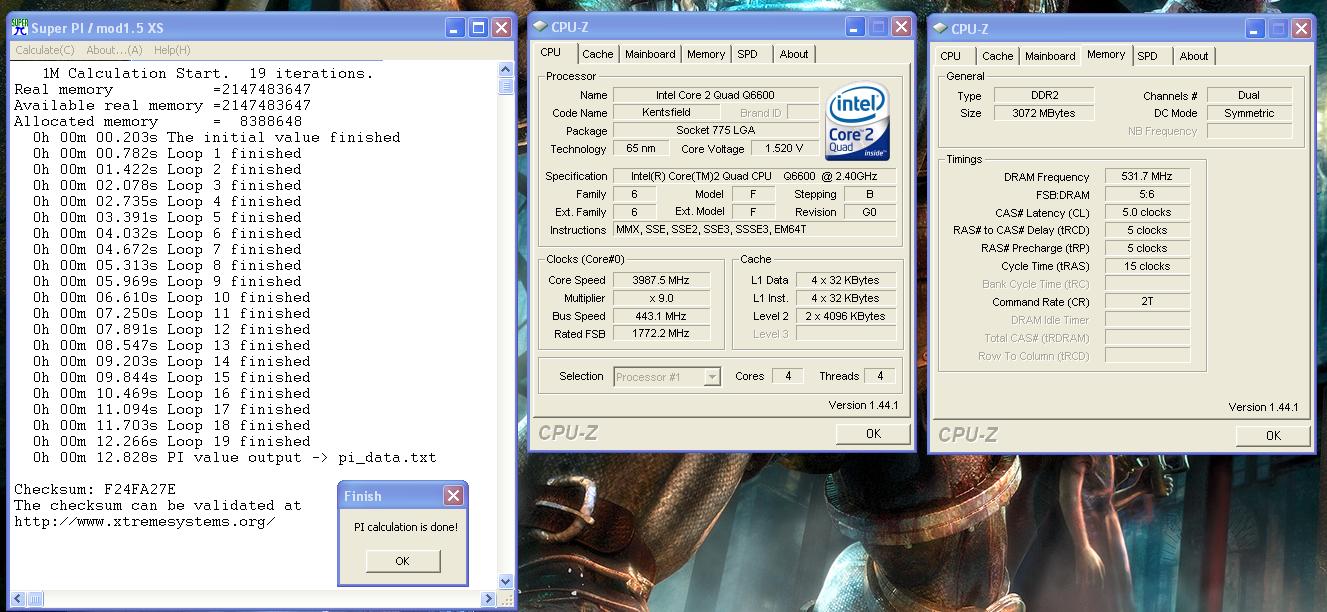Click OK in the Finish dialog
The image size is (1327, 612).
pos(402,561)
